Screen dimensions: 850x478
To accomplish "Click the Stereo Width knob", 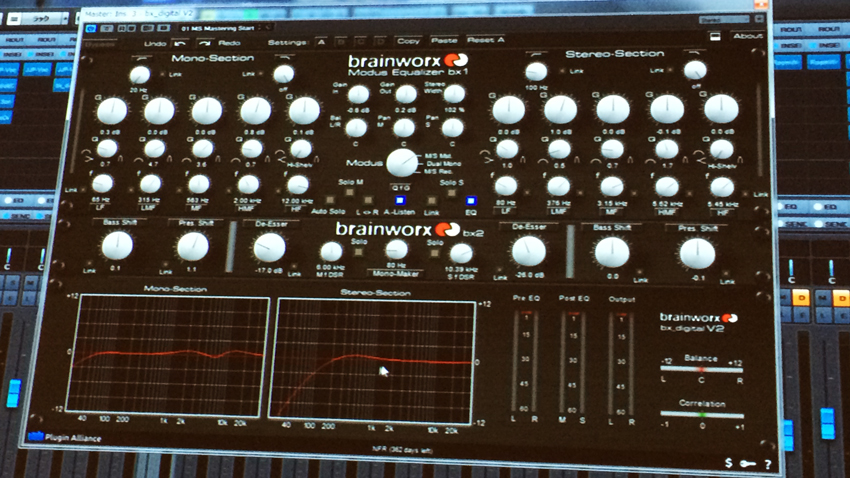I will point(454,94).
